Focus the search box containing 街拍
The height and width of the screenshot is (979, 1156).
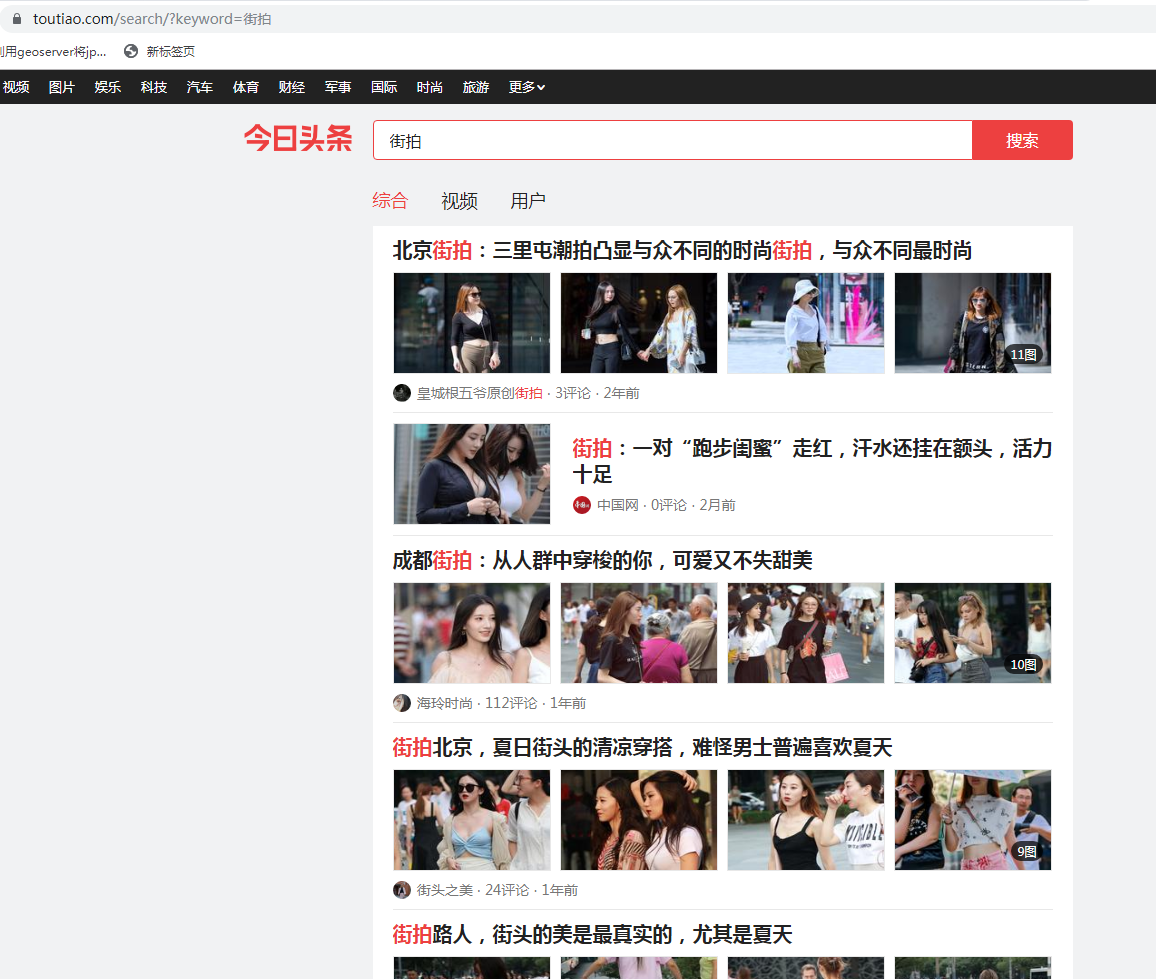click(x=672, y=140)
